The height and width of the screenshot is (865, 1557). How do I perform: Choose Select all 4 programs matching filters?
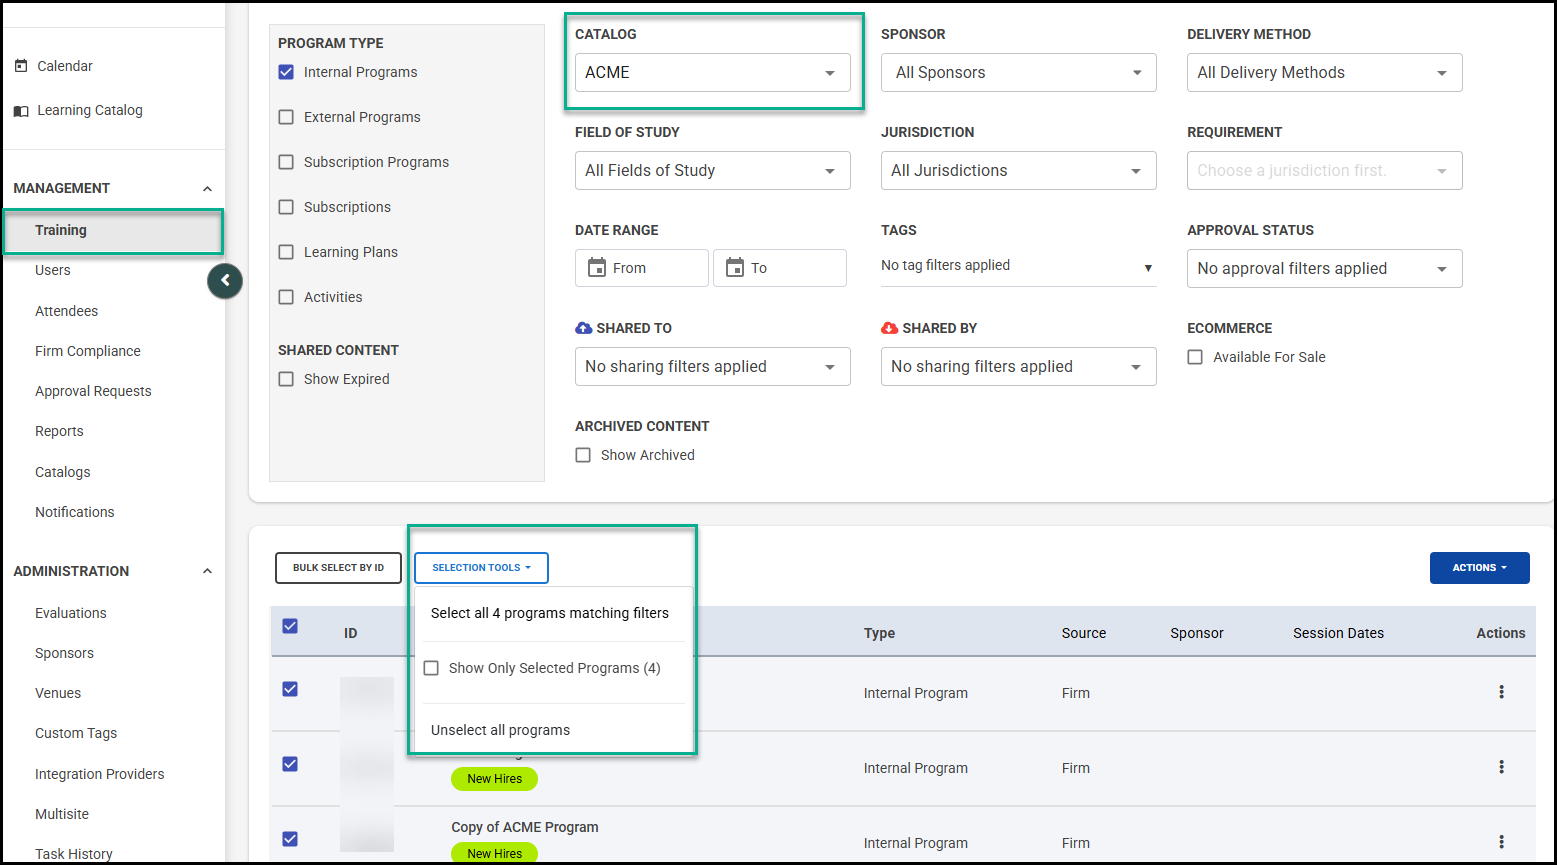tap(549, 613)
